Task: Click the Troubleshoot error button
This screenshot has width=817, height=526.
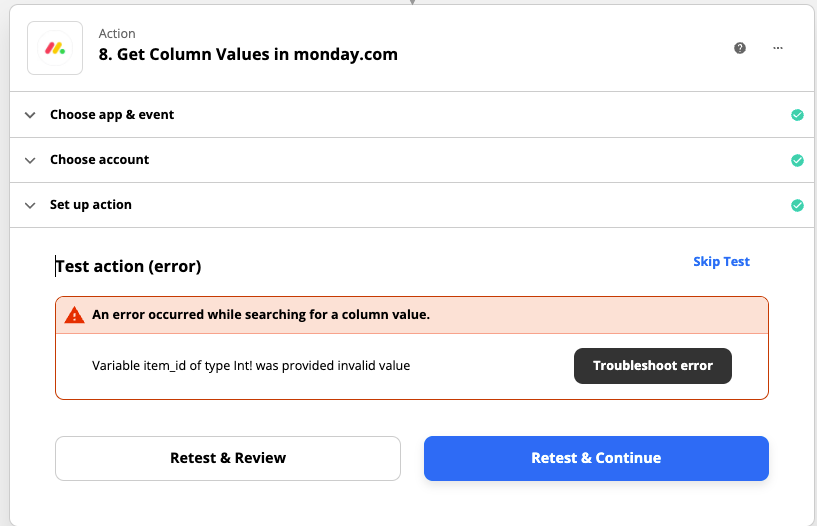Action: 653,366
